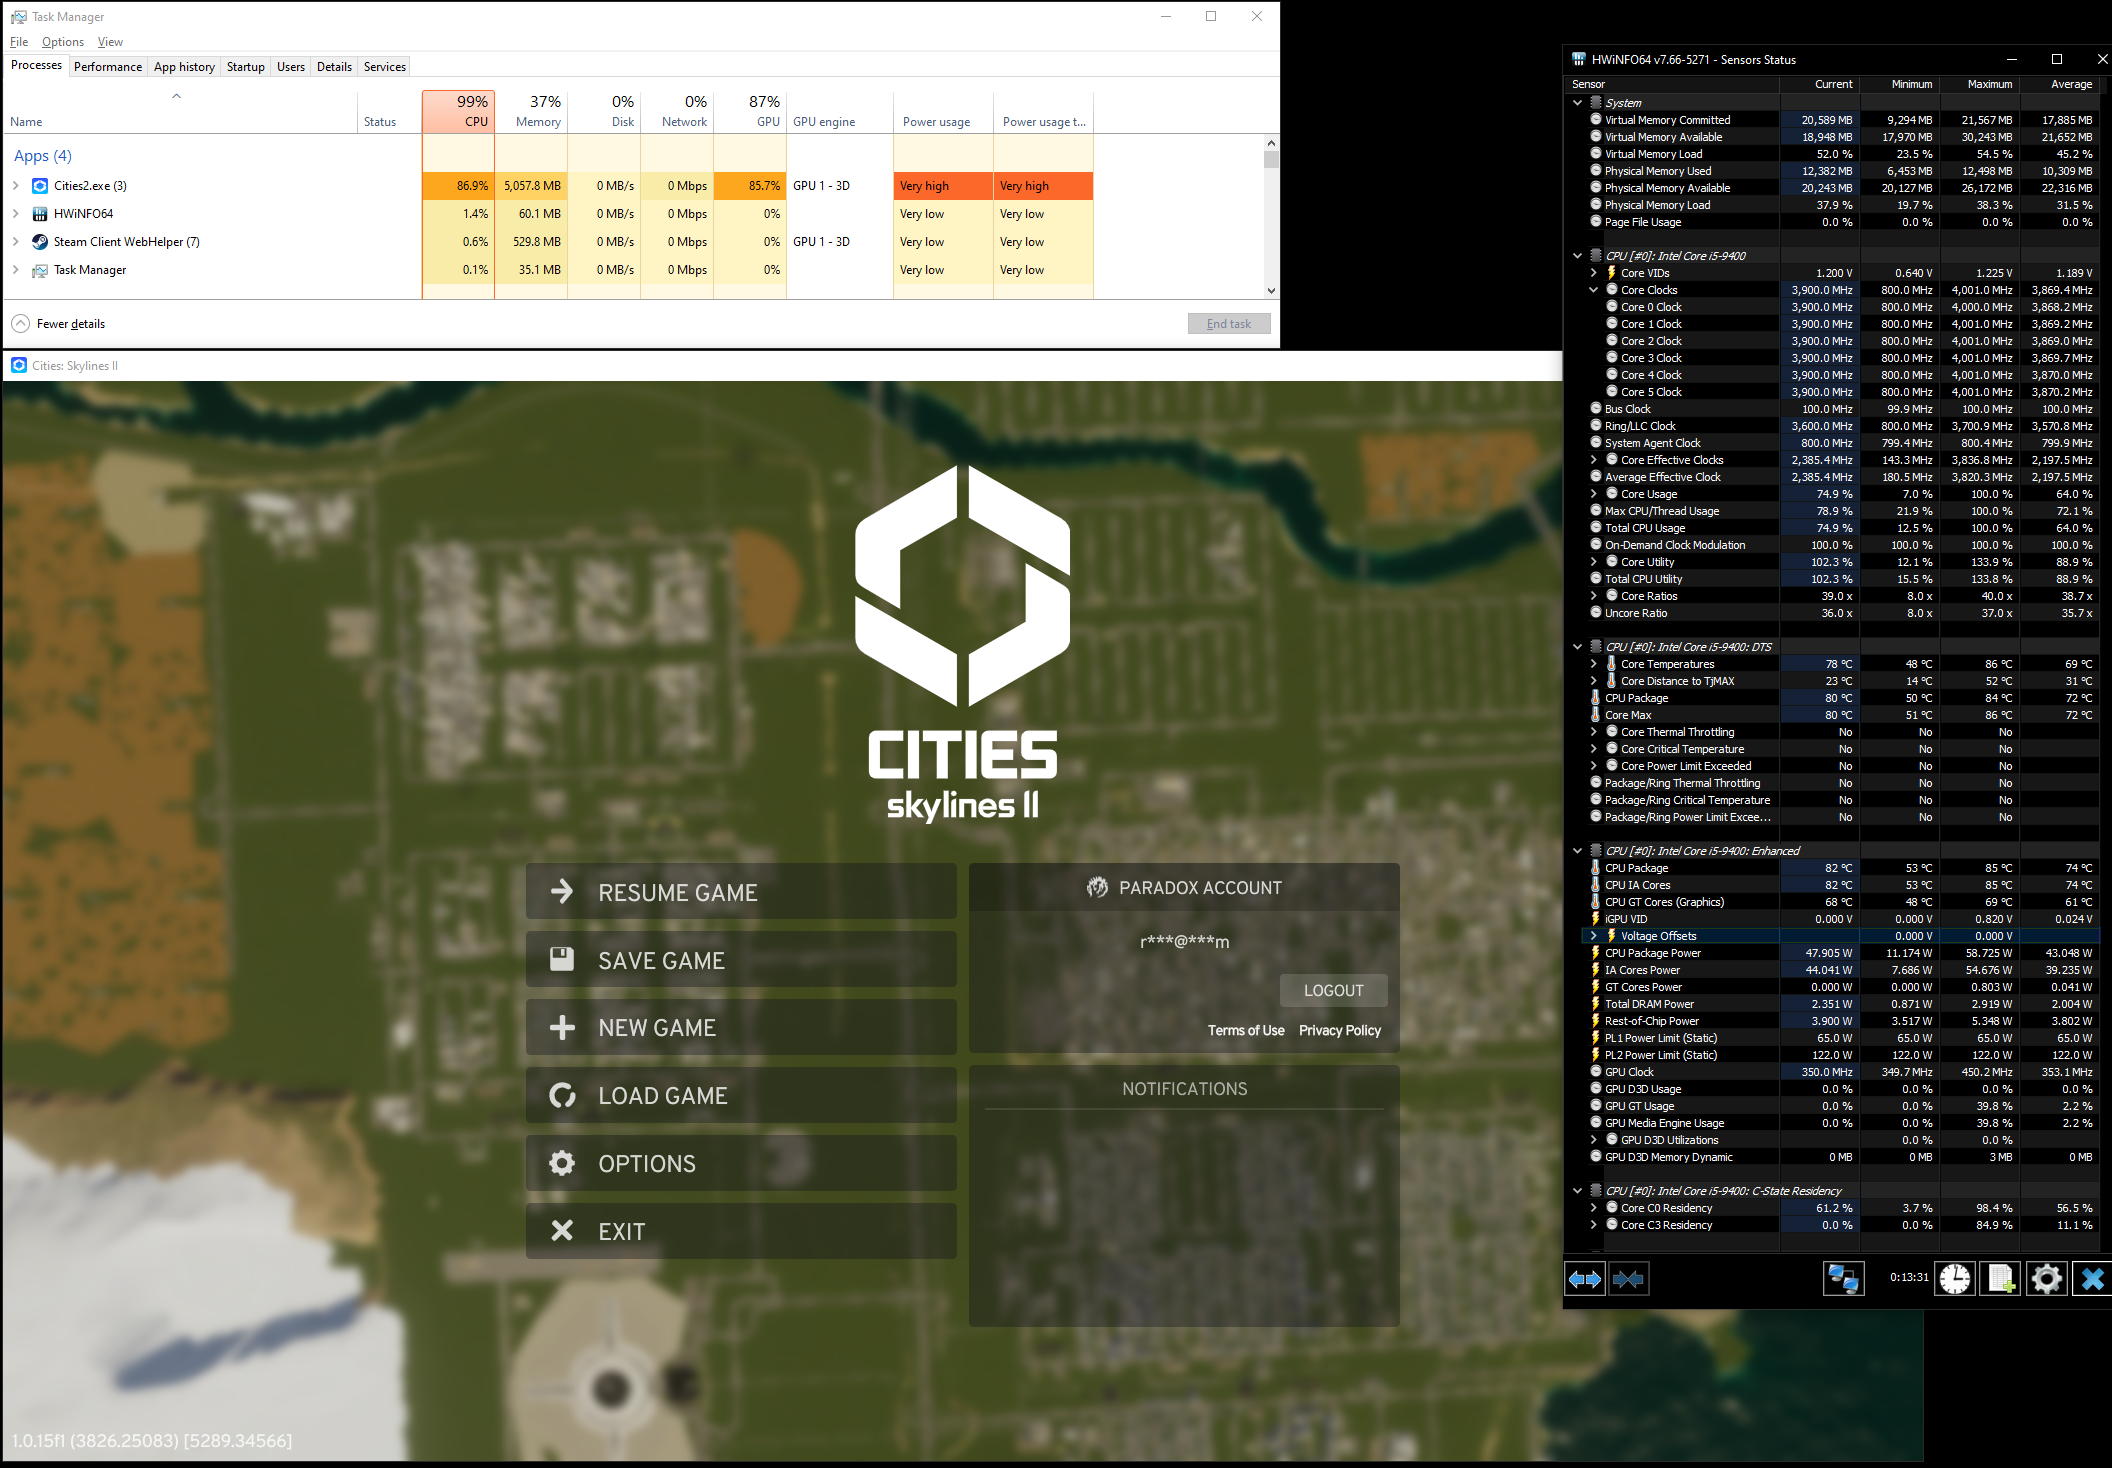Image resolution: width=2112 pixels, height=1468 pixels.
Task: Open the Options menu in Task Manager
Action: coord(62,41)
